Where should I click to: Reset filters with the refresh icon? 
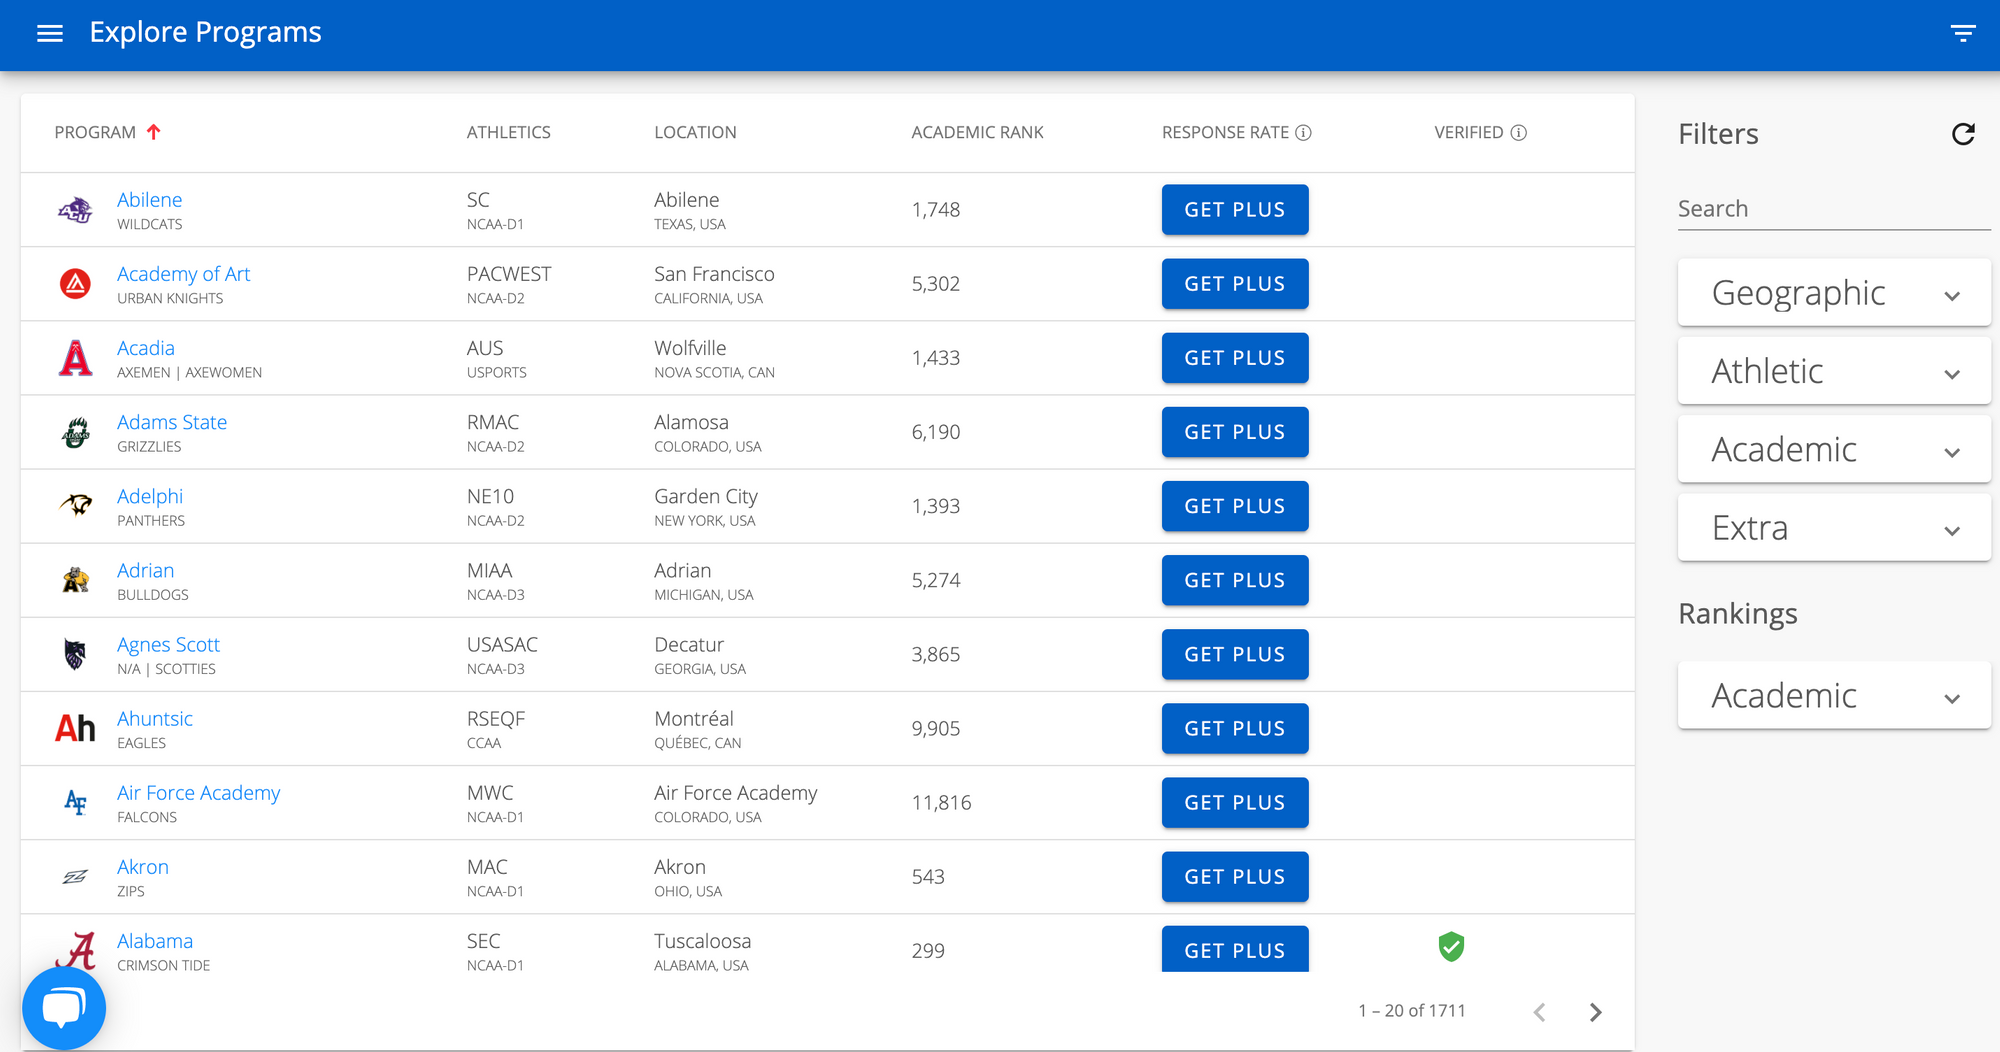point(1963,134)
